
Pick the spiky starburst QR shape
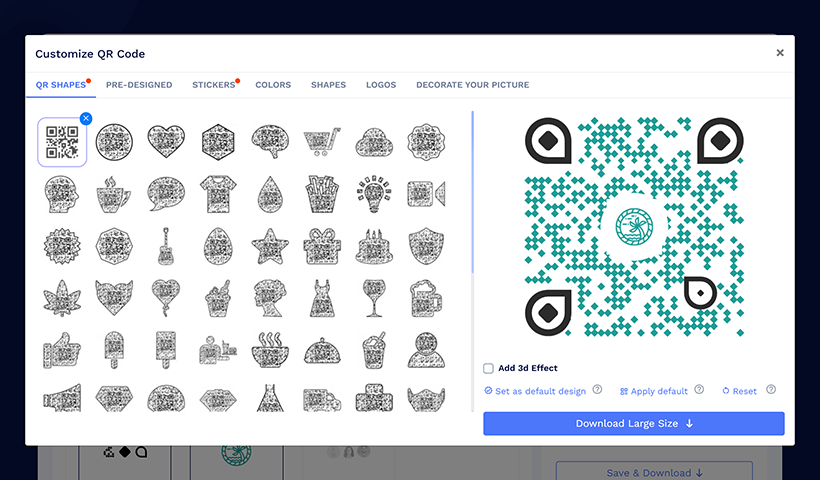[x=62, y=246]
